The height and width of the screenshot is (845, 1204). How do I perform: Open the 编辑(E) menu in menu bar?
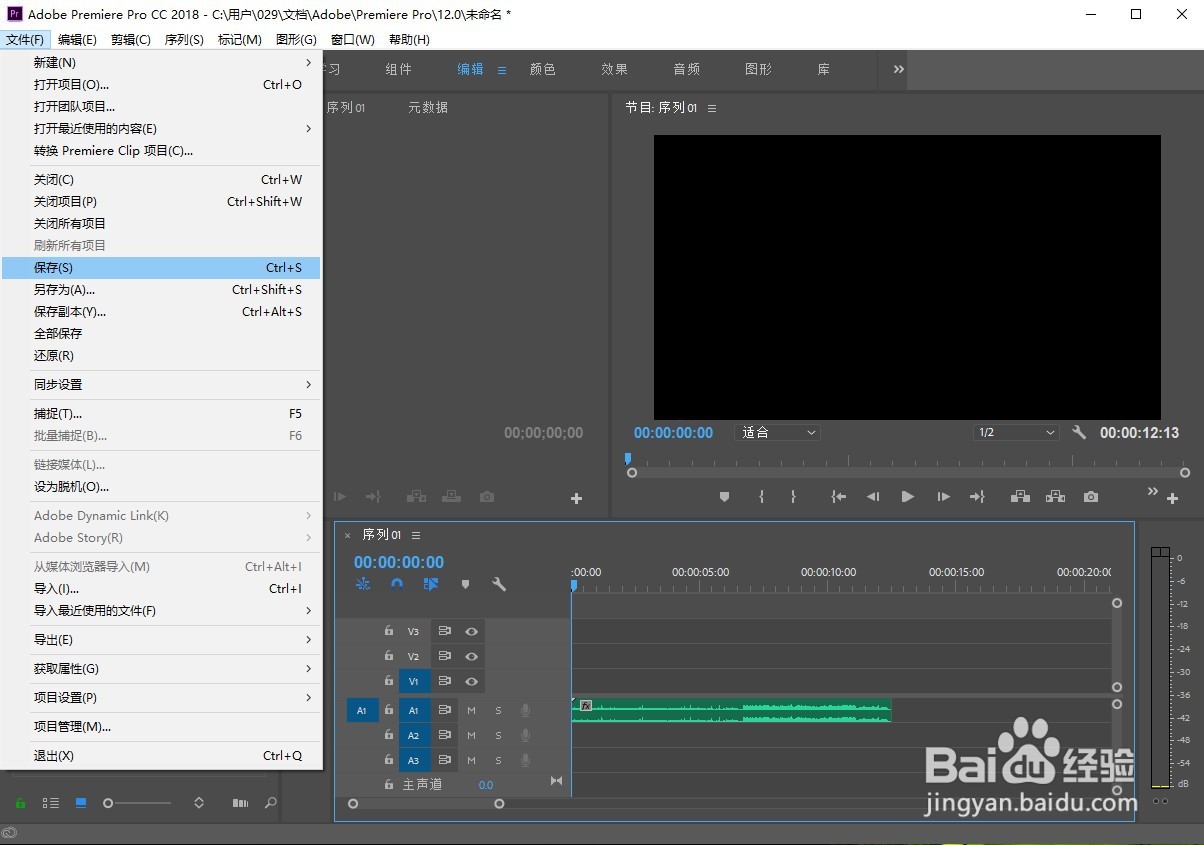click(x=77, y=39)
